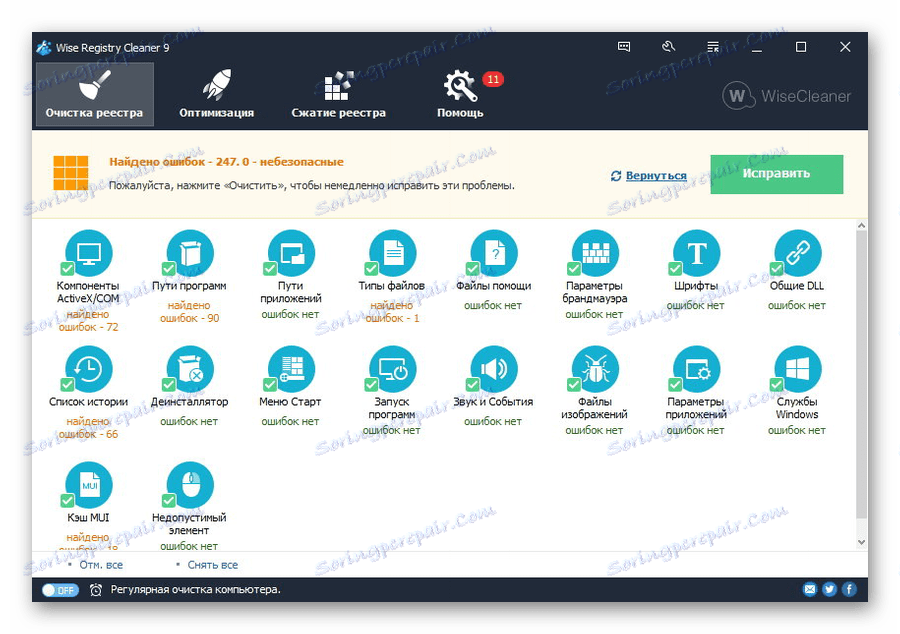
Task: Open the Сжатие реестра tab
Action: tap(339, 94)
